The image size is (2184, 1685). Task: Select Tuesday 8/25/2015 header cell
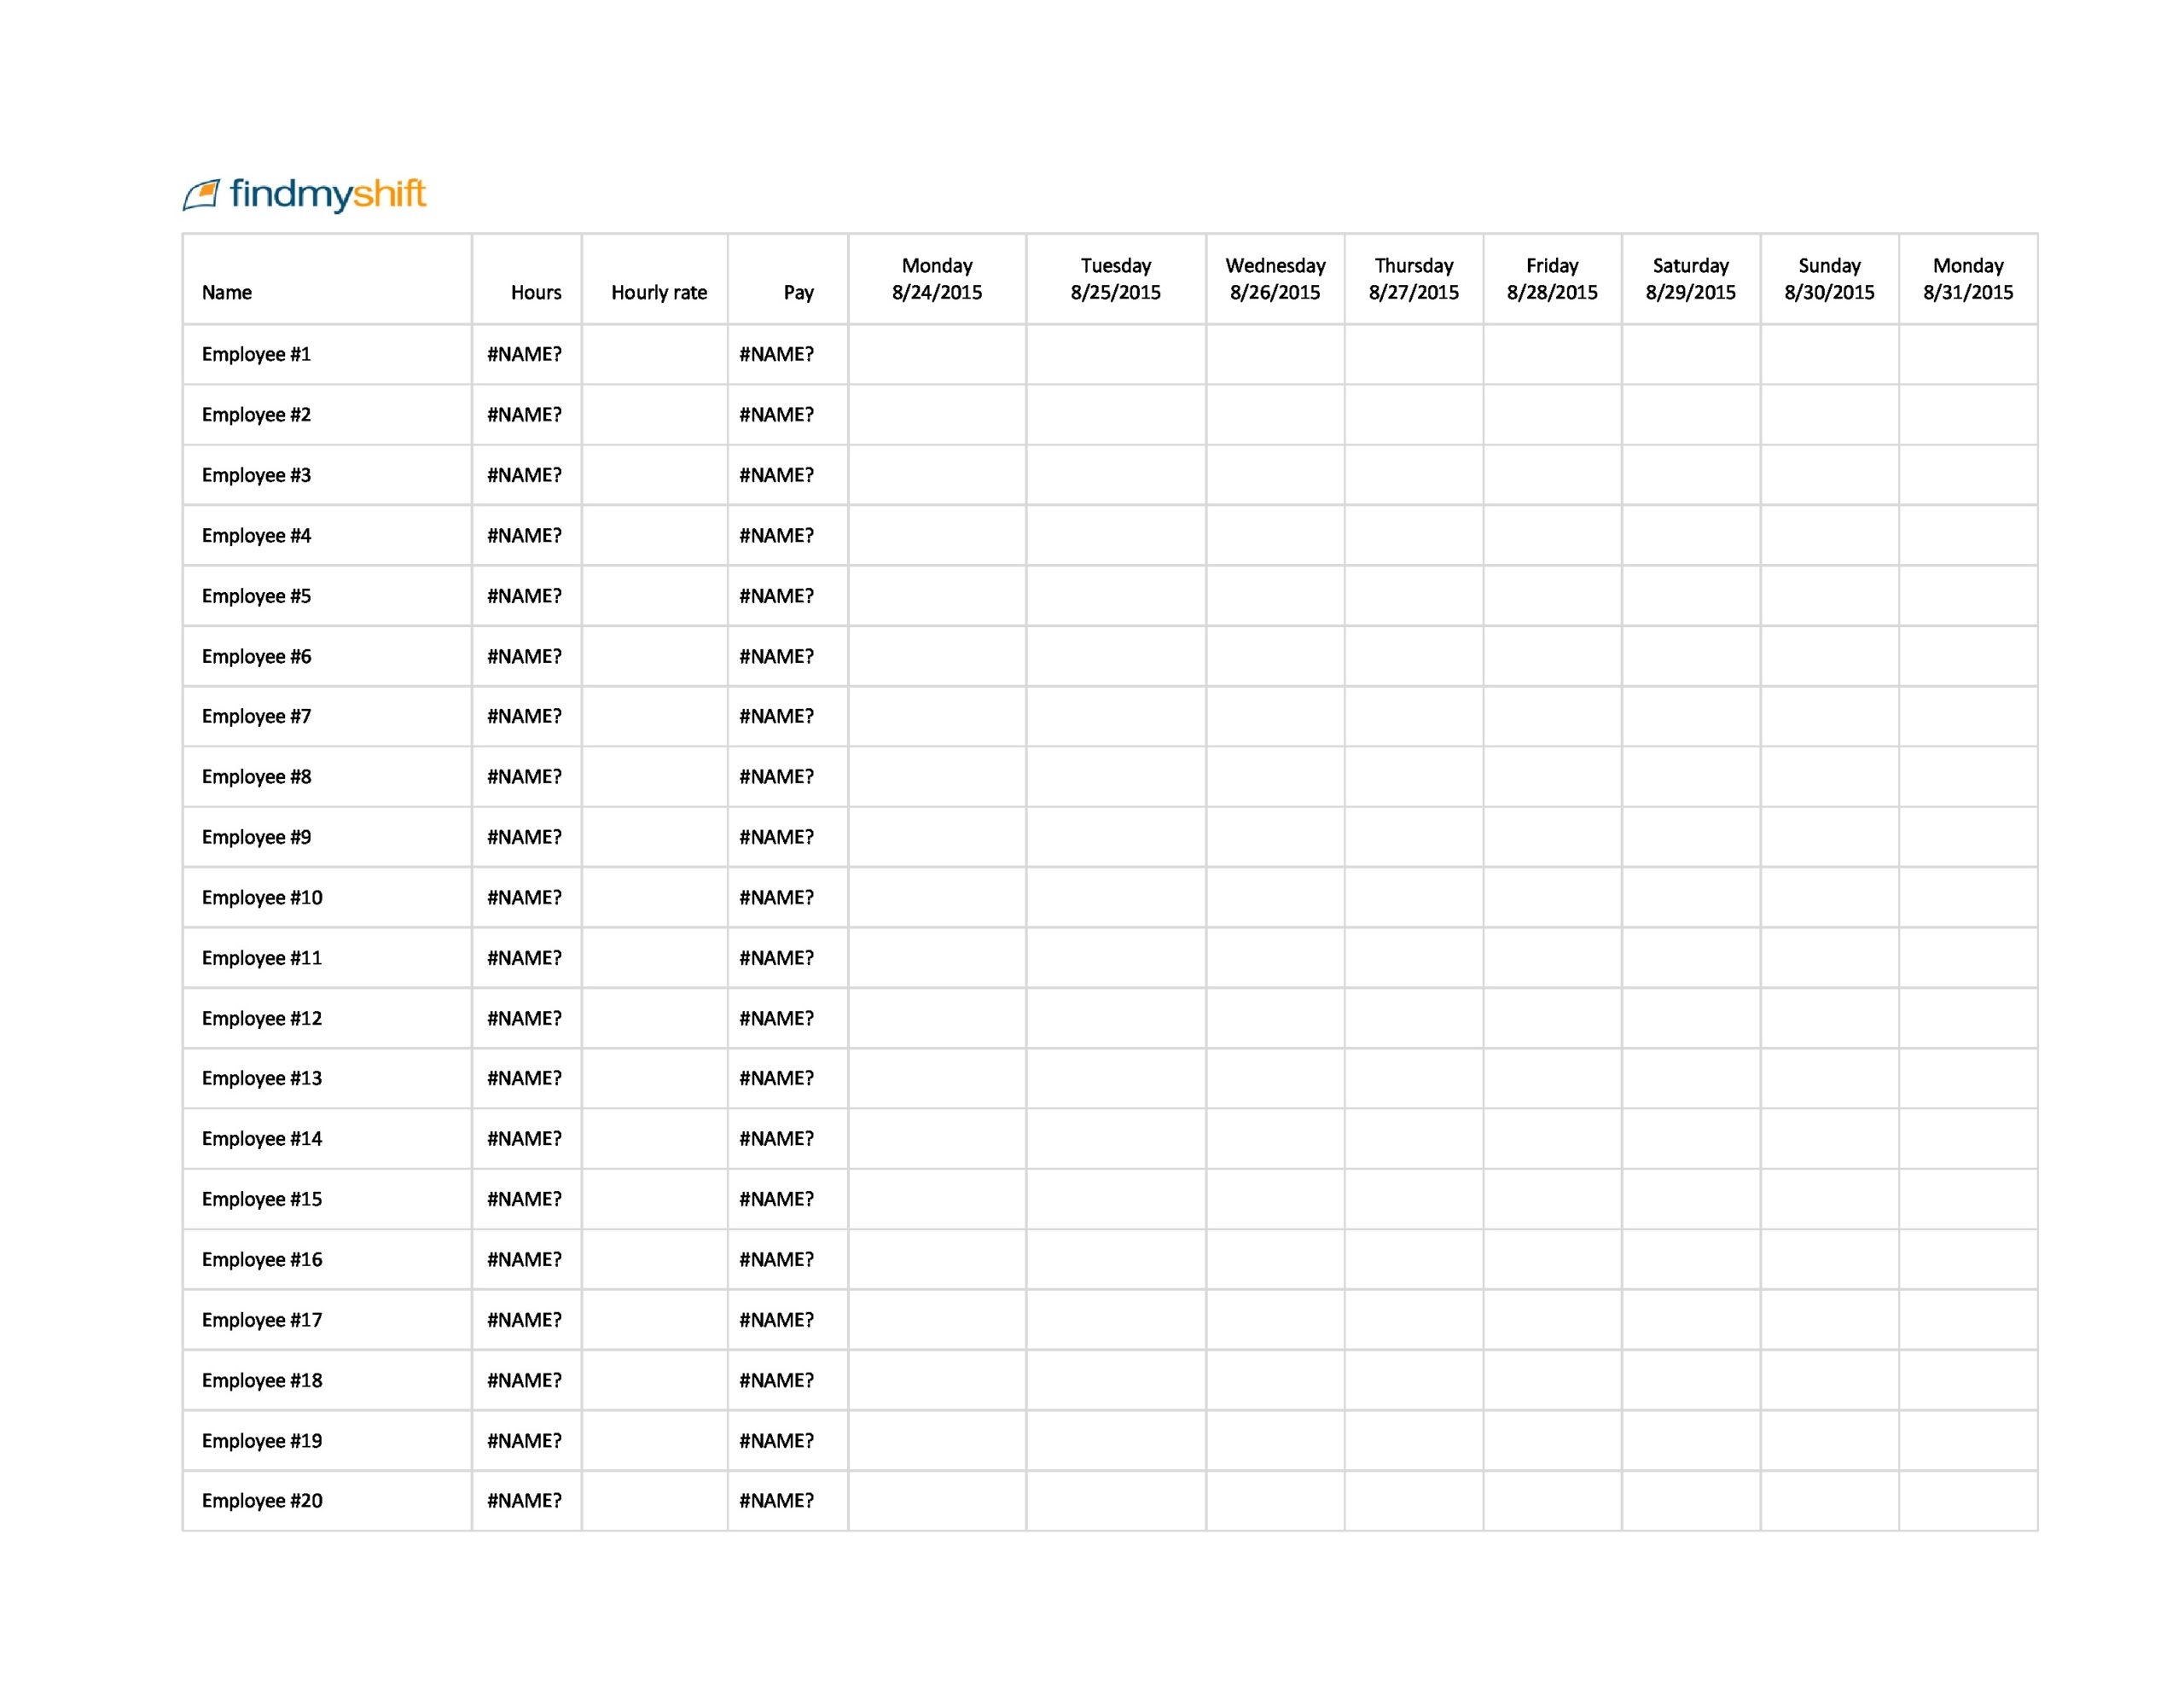coord(1115,279)
